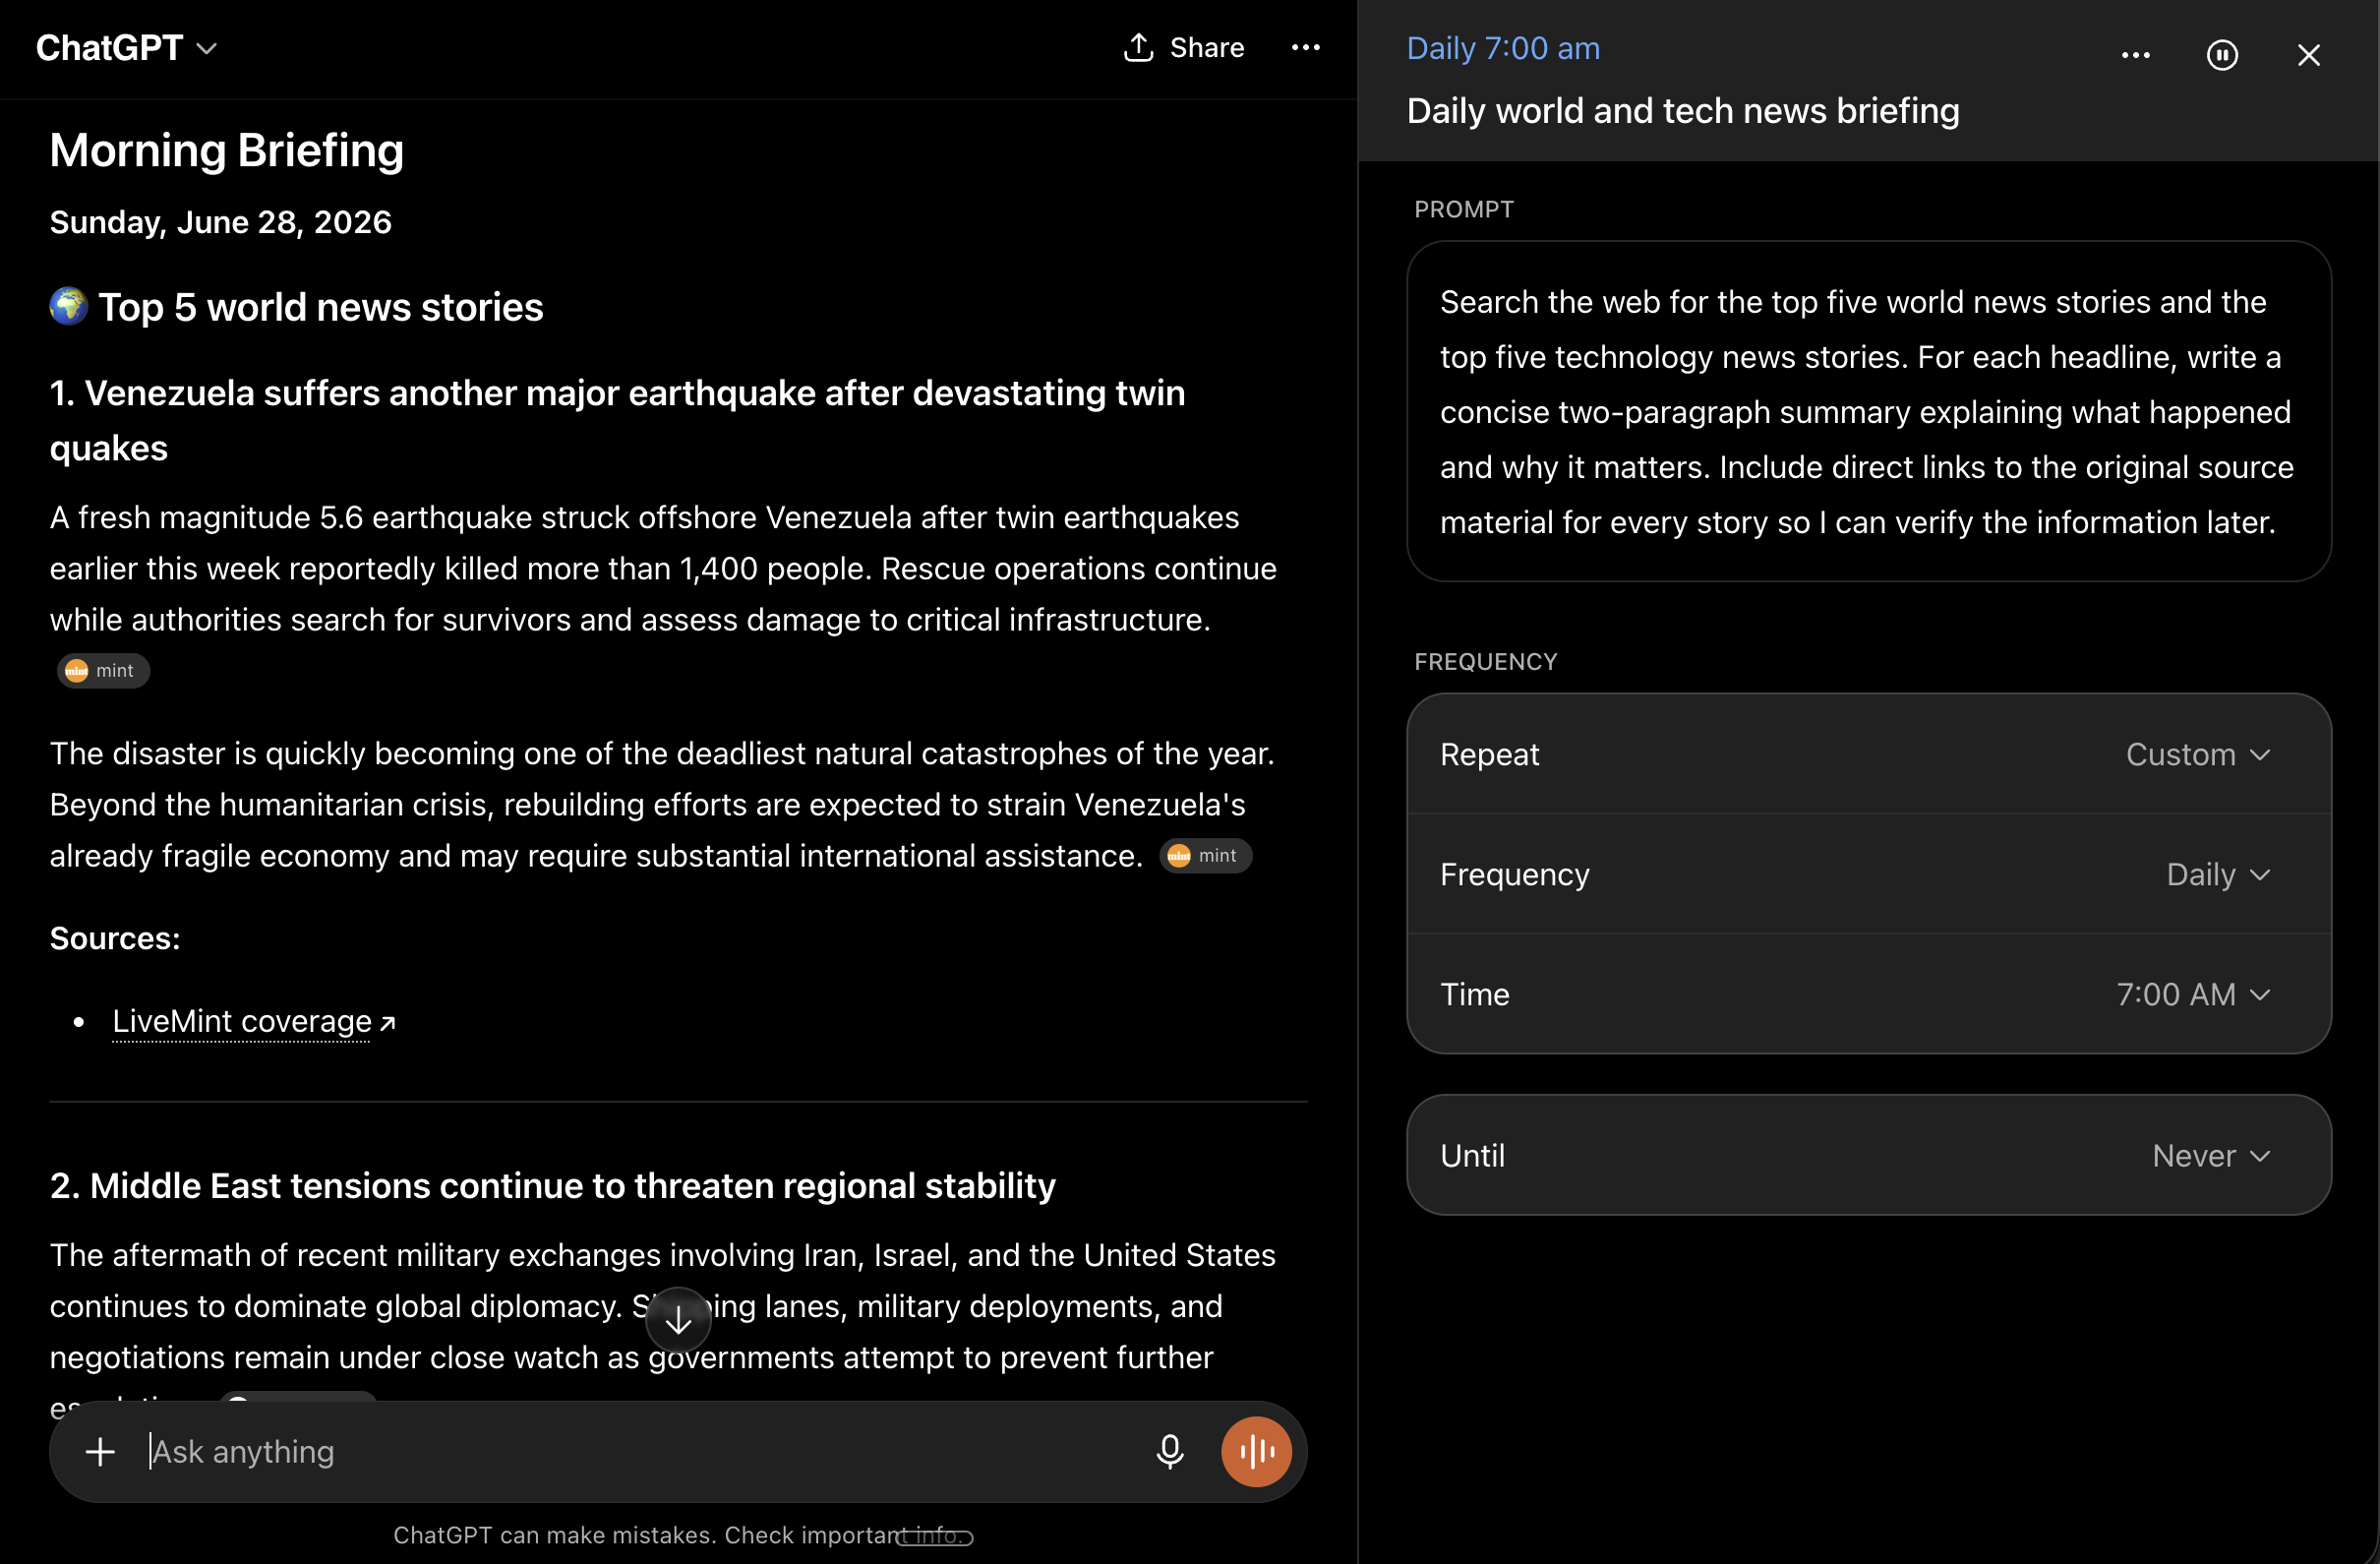
Task: Click the globe emoji beside Top 5 heading
Action: pos(69,306)
